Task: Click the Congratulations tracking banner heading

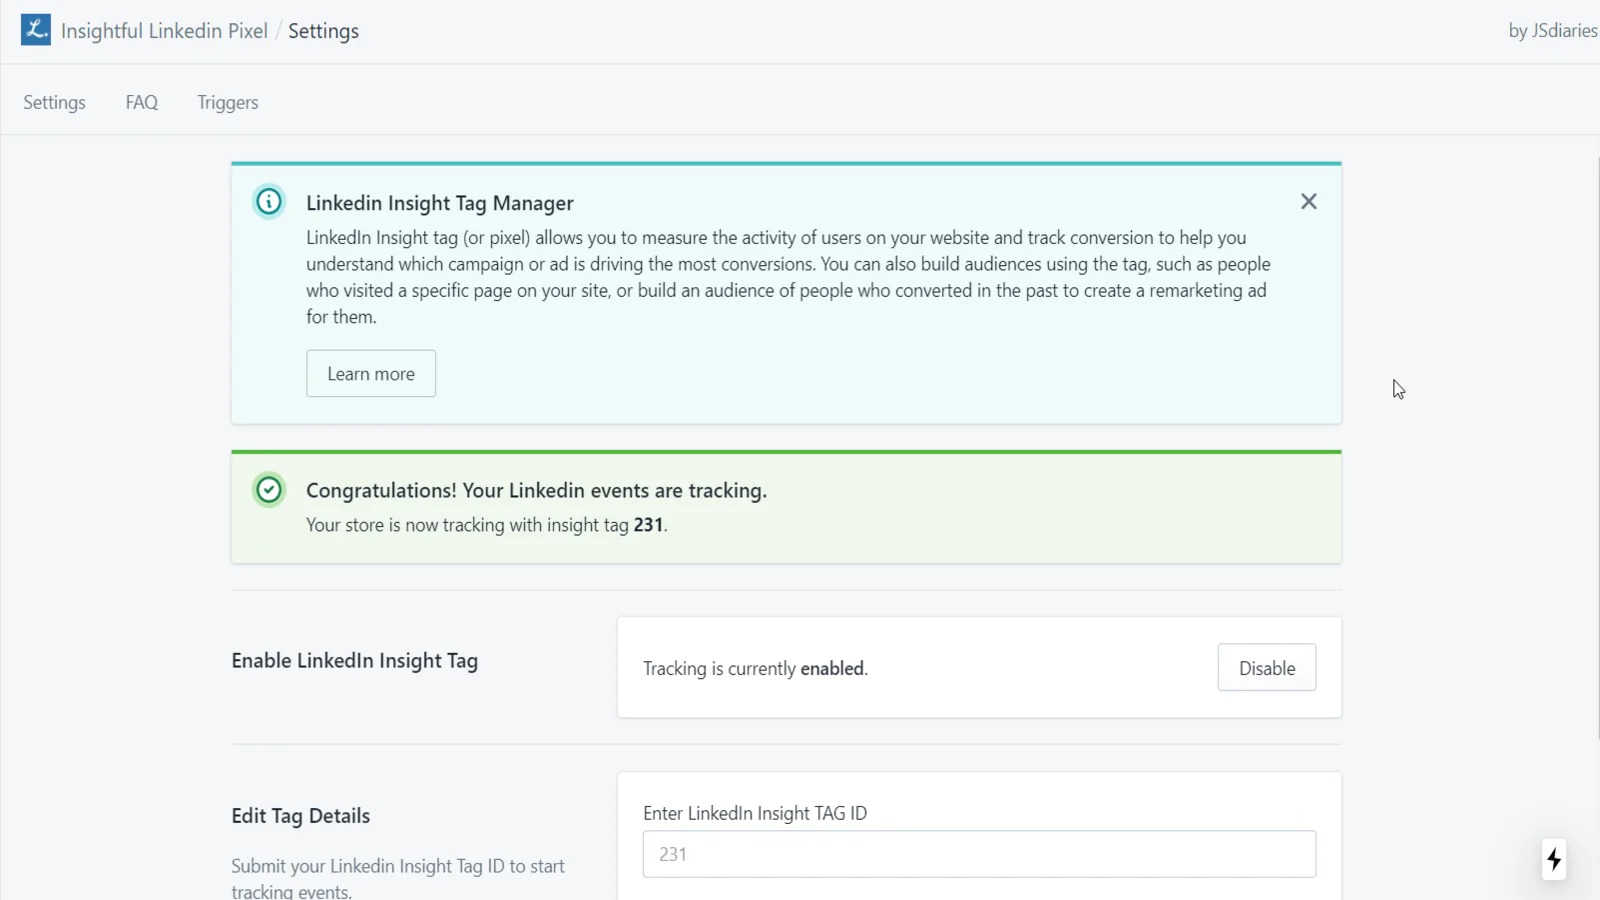Action: [x=536, y=491]
